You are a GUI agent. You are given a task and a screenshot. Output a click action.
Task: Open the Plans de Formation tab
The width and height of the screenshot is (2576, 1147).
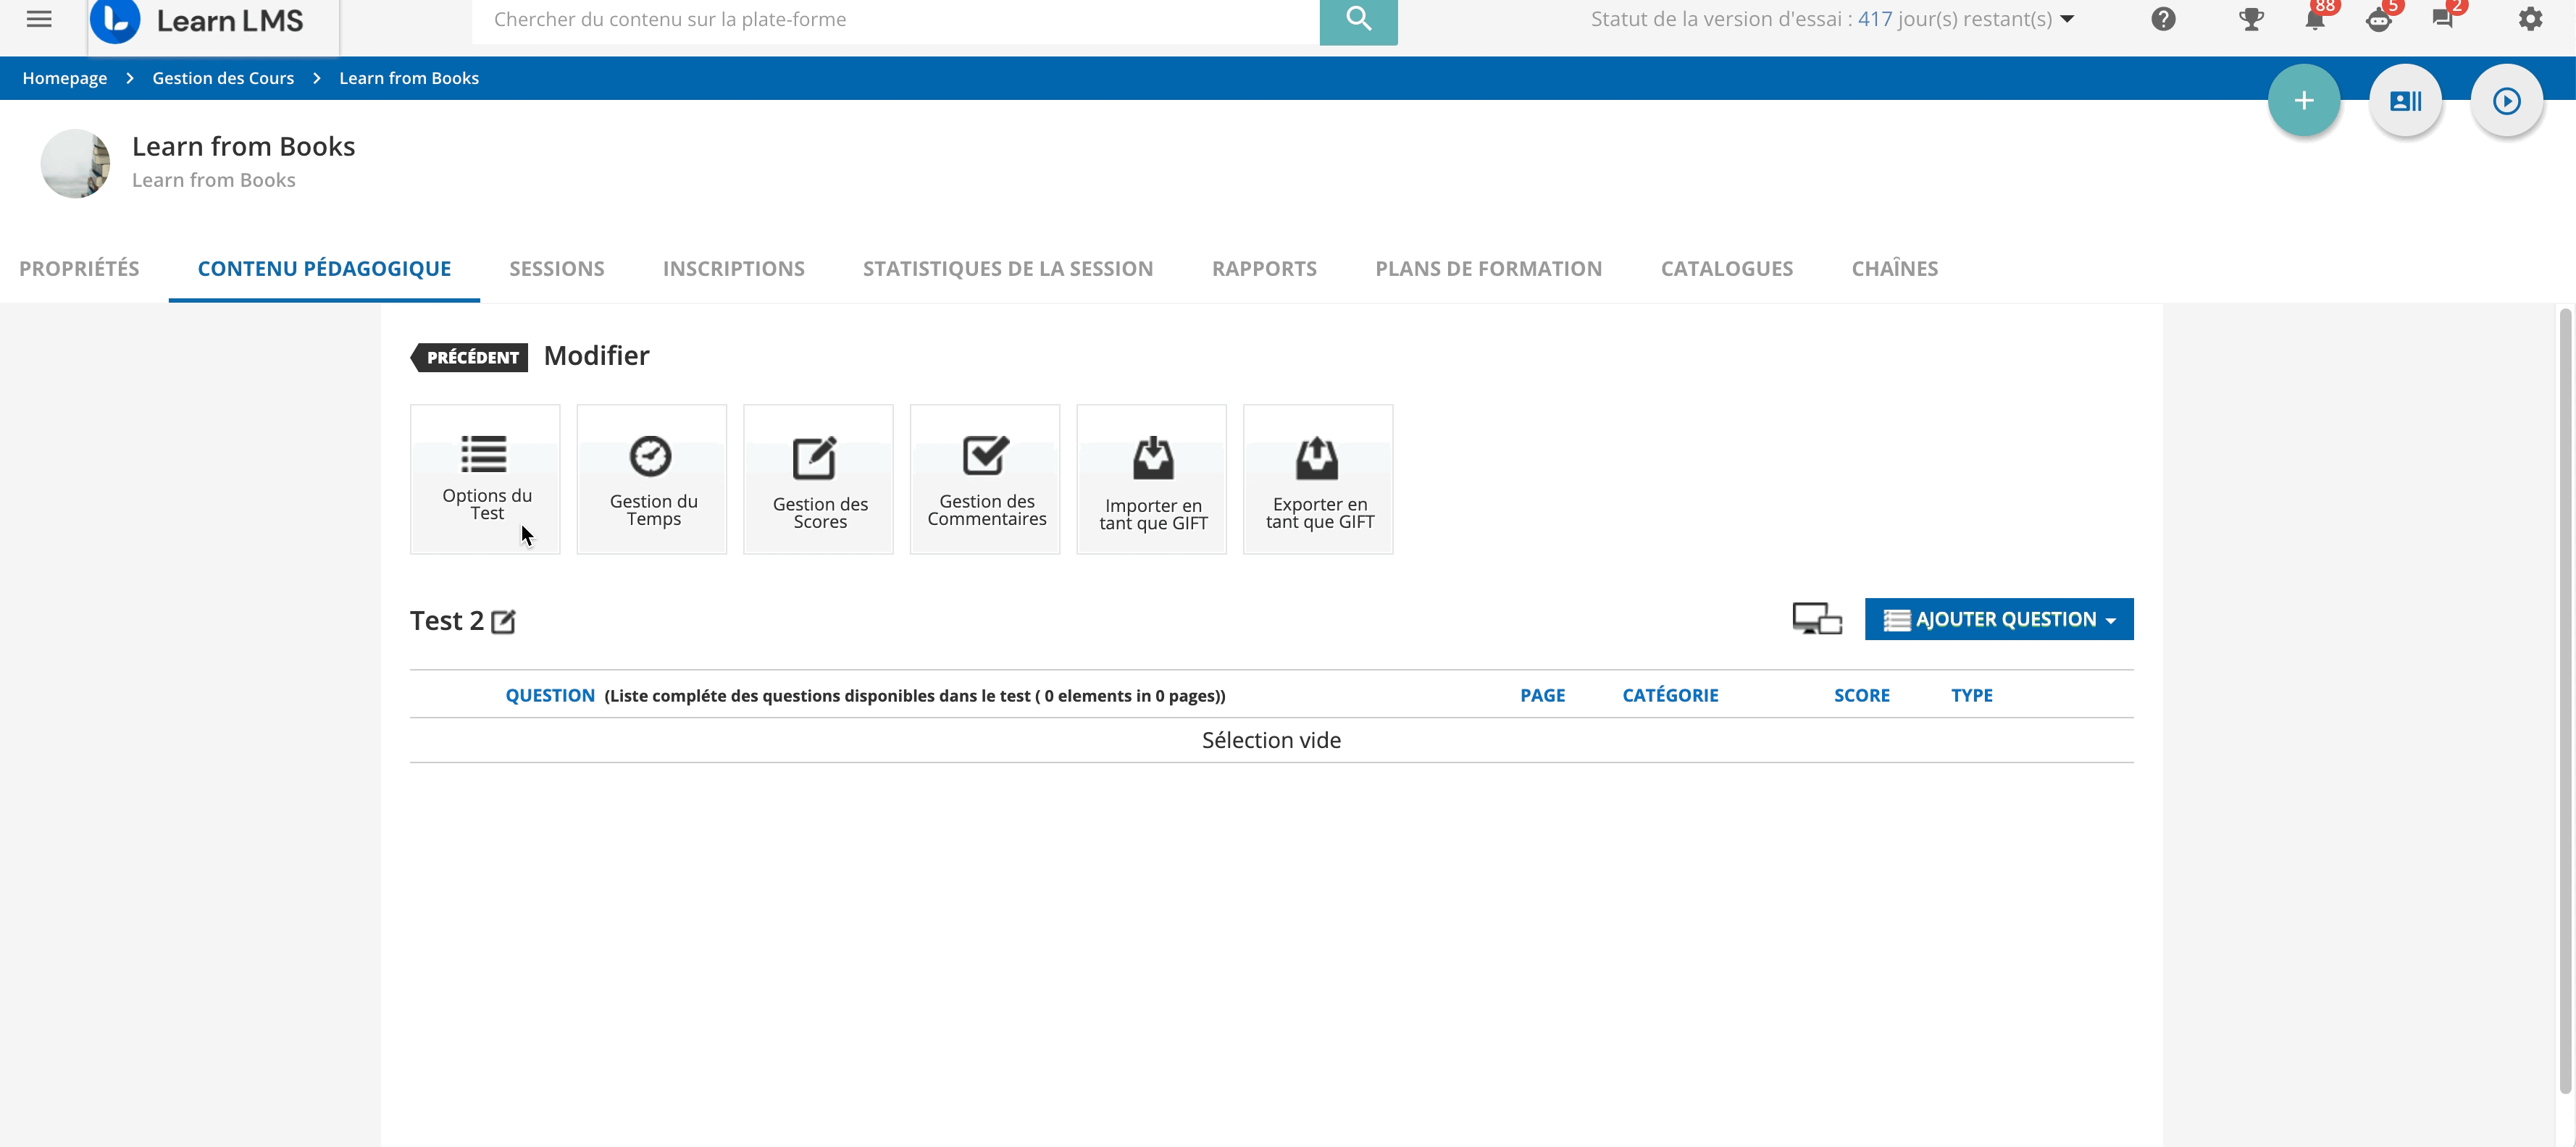pyautogui.click(x=1488, y=268)
